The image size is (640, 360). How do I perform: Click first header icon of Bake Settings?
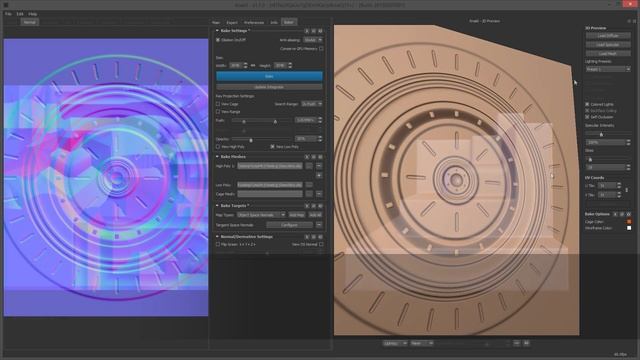(x=307, y=31)
